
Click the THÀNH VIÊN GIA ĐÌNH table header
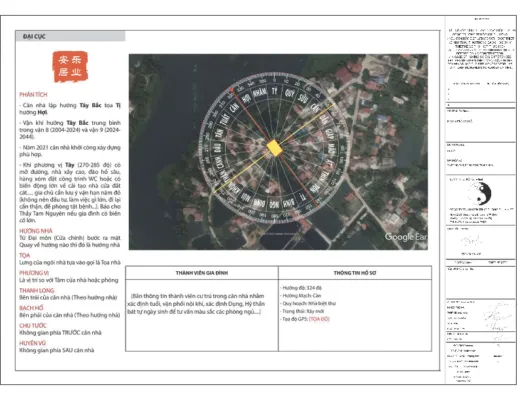202,273
